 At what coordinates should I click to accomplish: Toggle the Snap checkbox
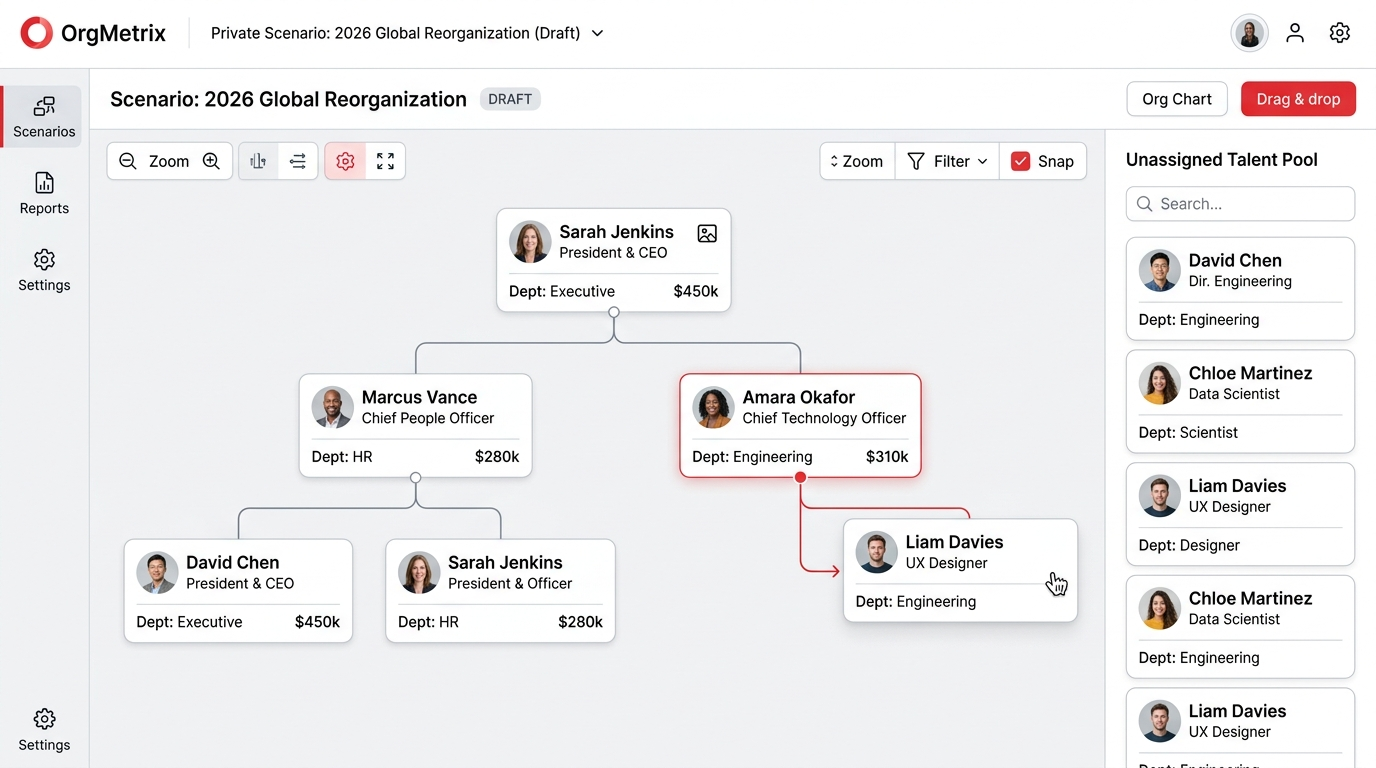point(1020,161)
